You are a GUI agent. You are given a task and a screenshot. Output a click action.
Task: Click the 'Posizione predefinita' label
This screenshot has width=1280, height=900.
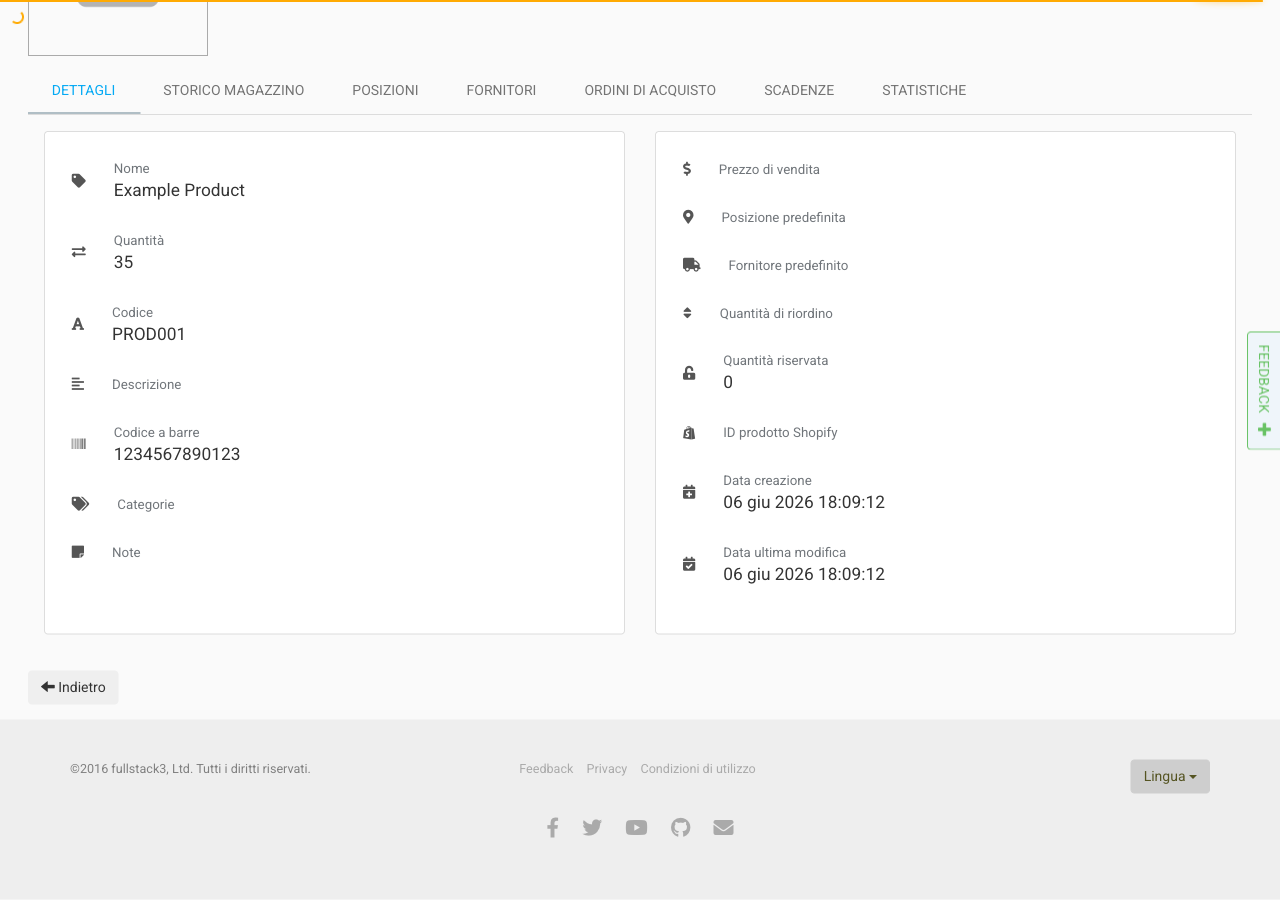(x=783, y=217)
